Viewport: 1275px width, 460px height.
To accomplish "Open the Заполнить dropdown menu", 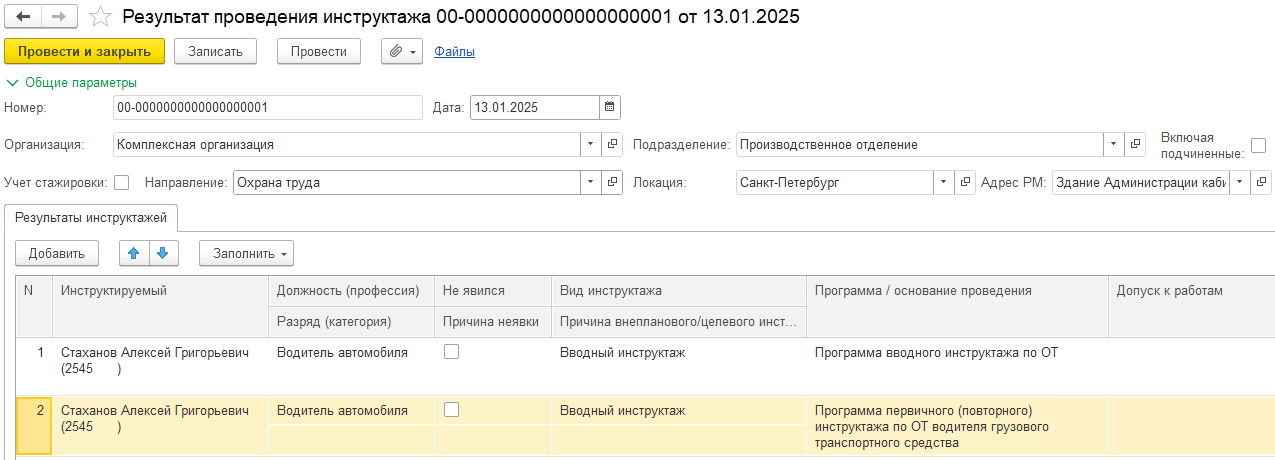I will click(246, 253).
